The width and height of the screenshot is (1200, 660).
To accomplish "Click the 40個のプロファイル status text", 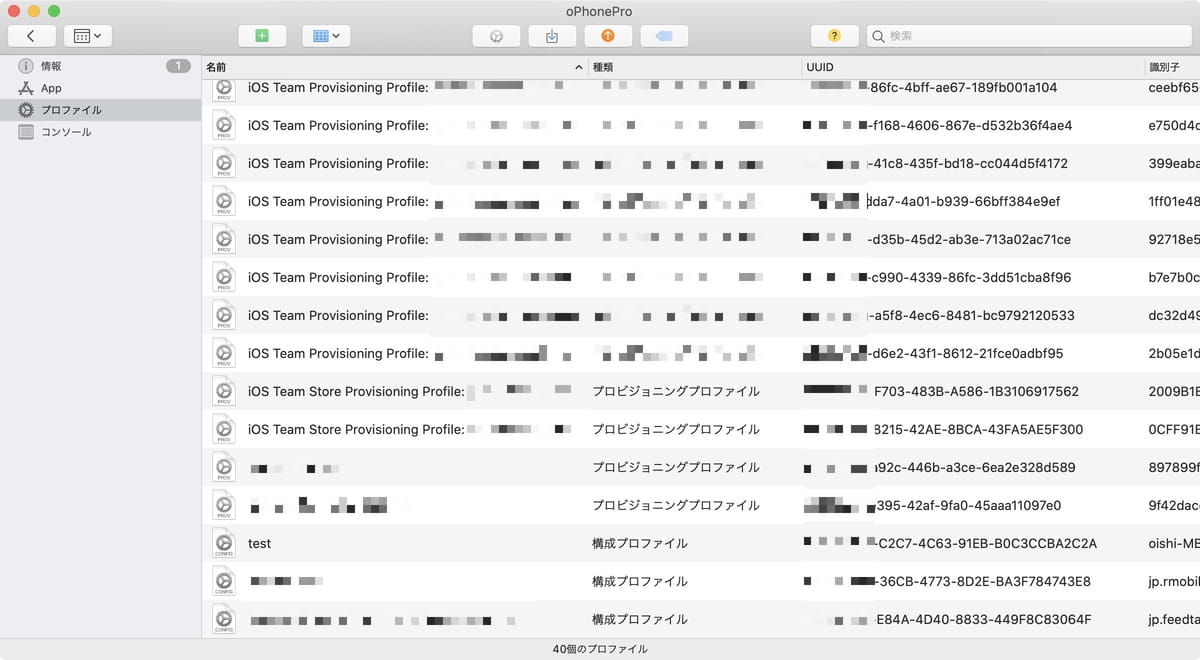I will 600,649.
